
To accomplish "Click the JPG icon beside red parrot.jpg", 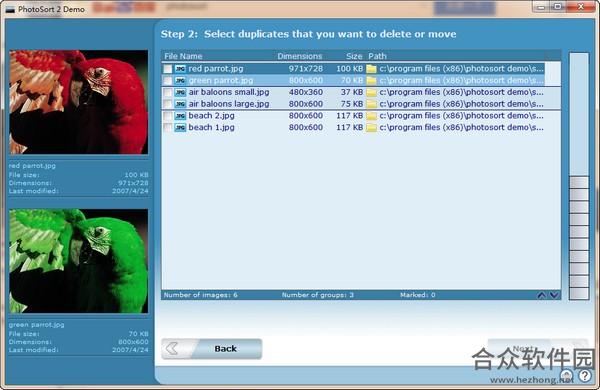I will tap(180, 69).
